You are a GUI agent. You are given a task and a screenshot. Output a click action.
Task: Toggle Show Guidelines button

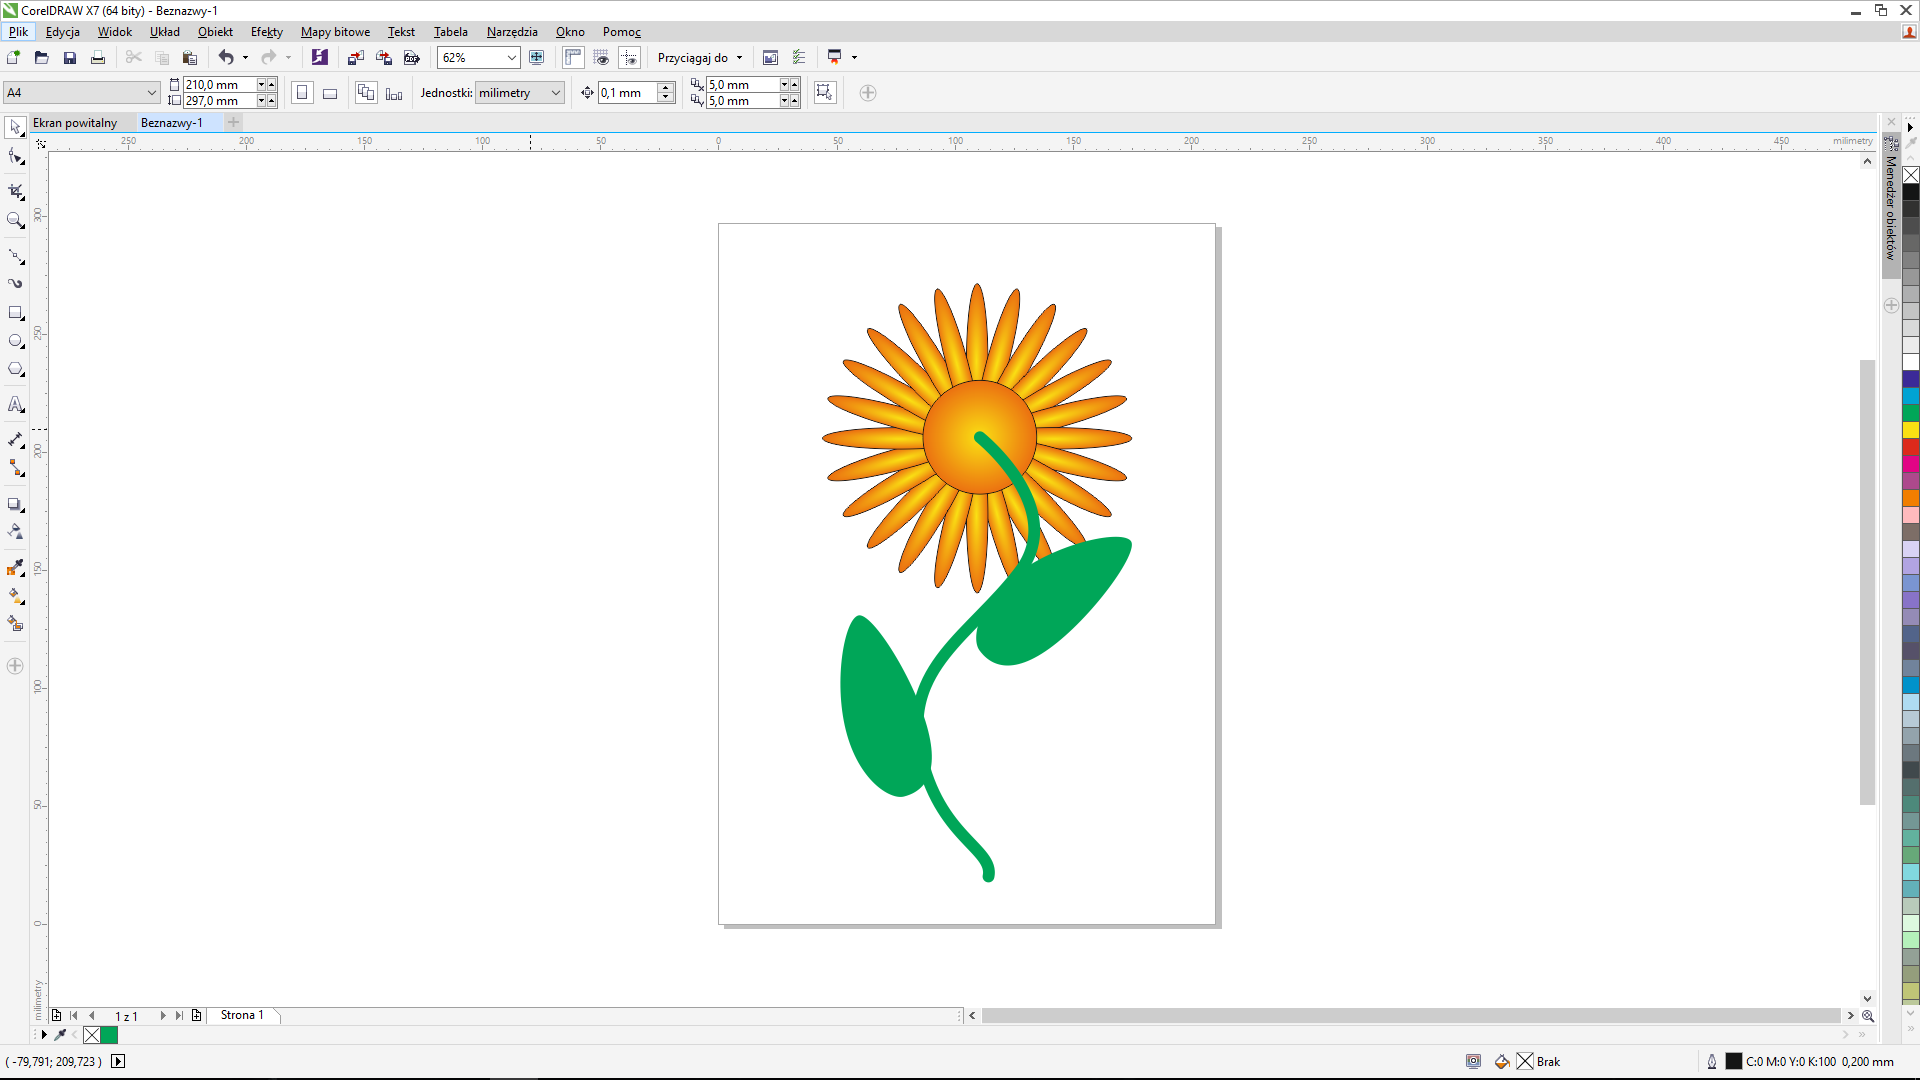pyautogui.click(x=629, y=58)
